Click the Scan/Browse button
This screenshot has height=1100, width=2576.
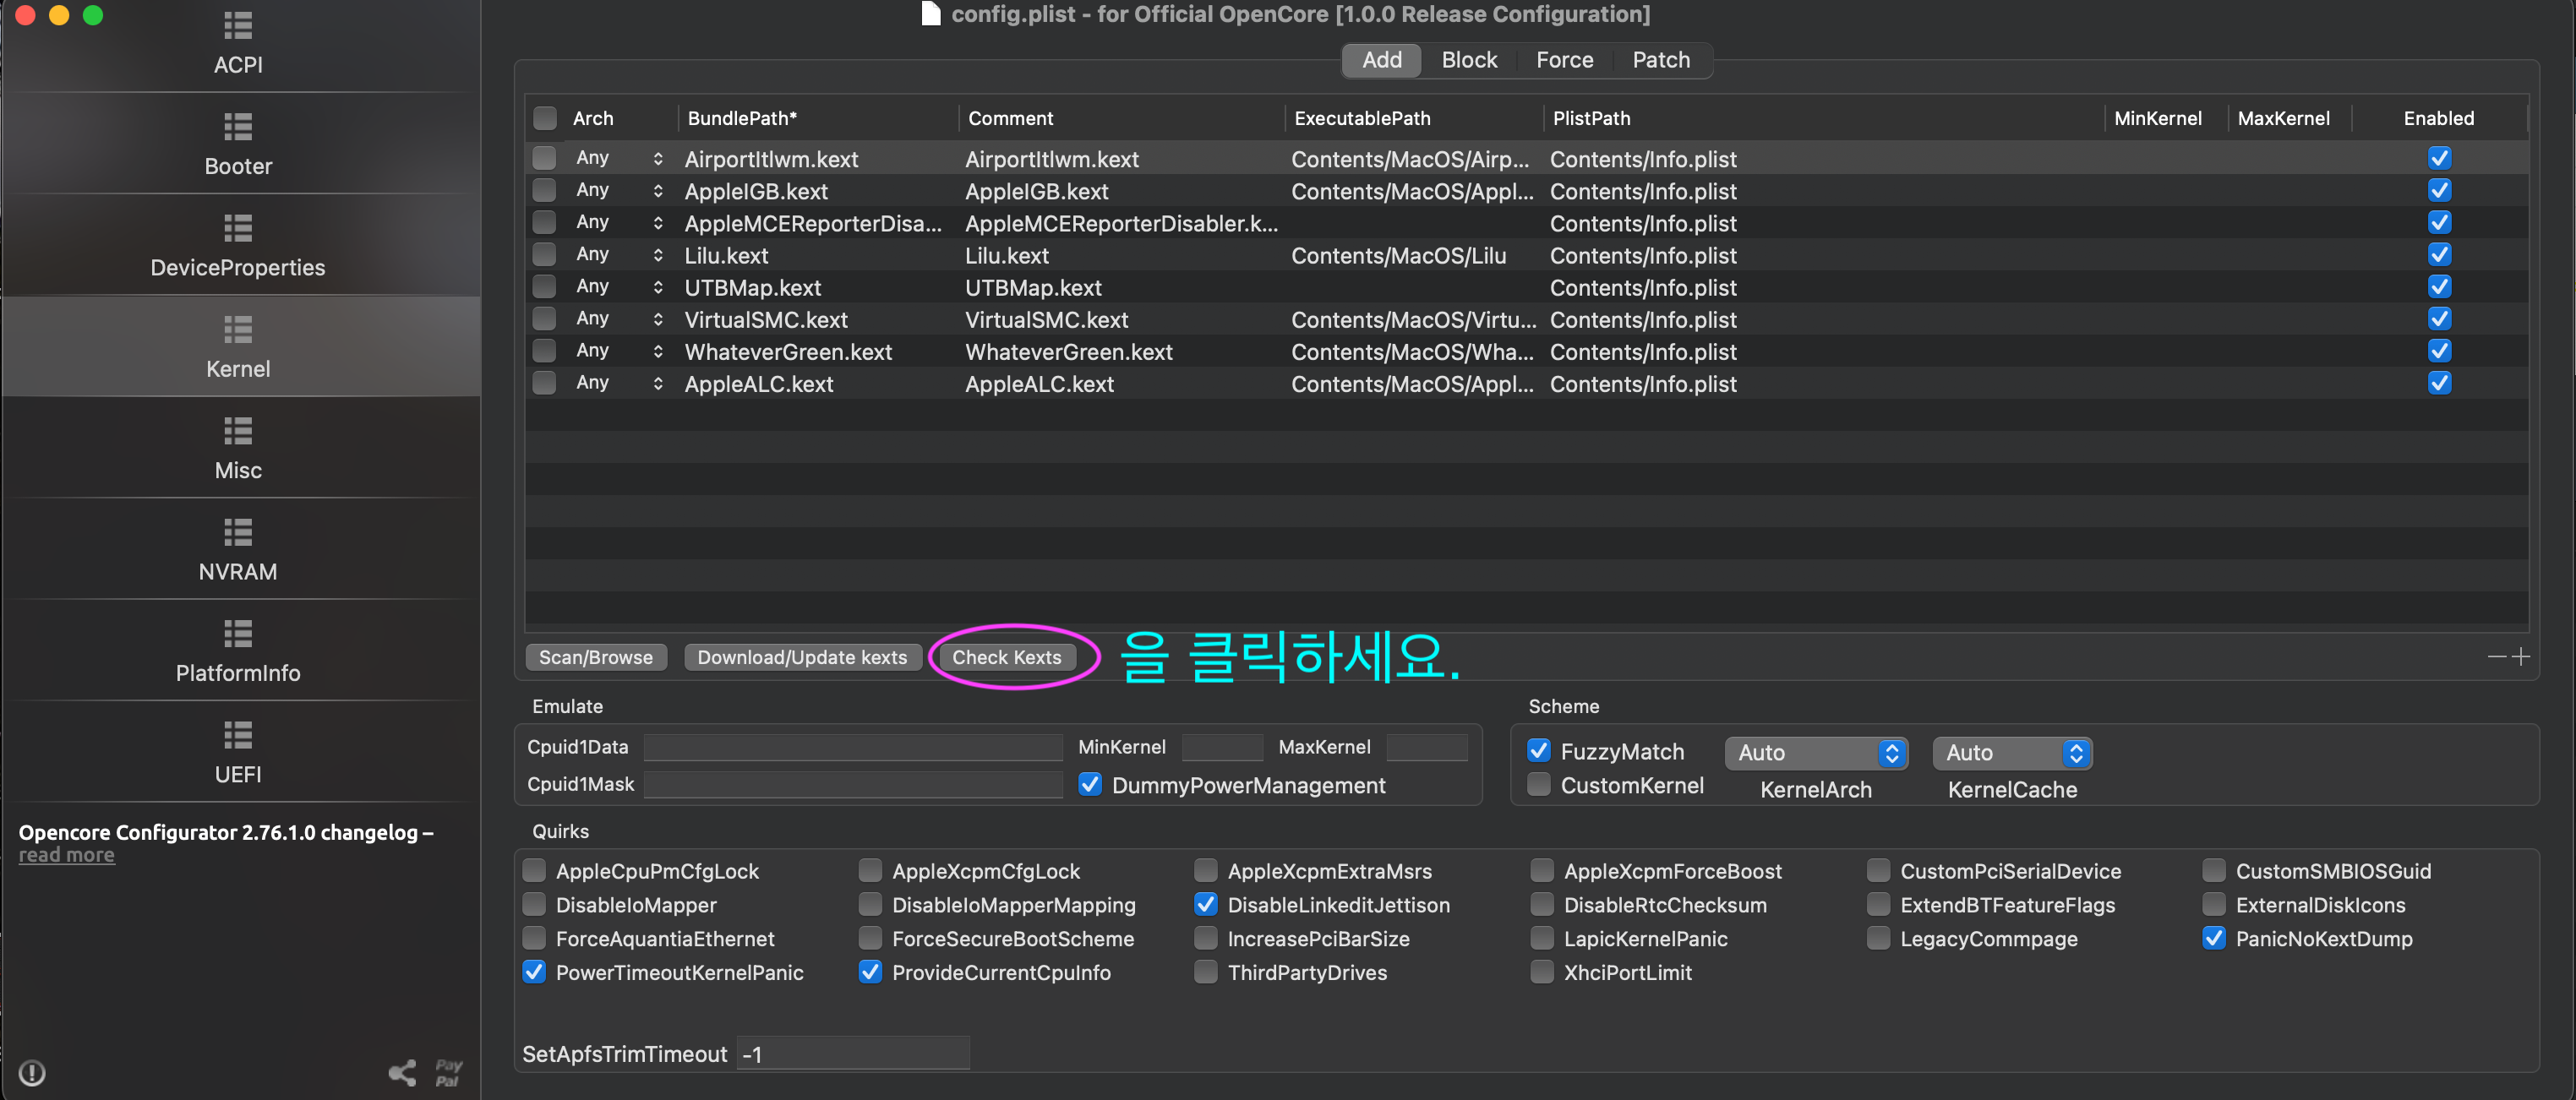pos(596,657)
